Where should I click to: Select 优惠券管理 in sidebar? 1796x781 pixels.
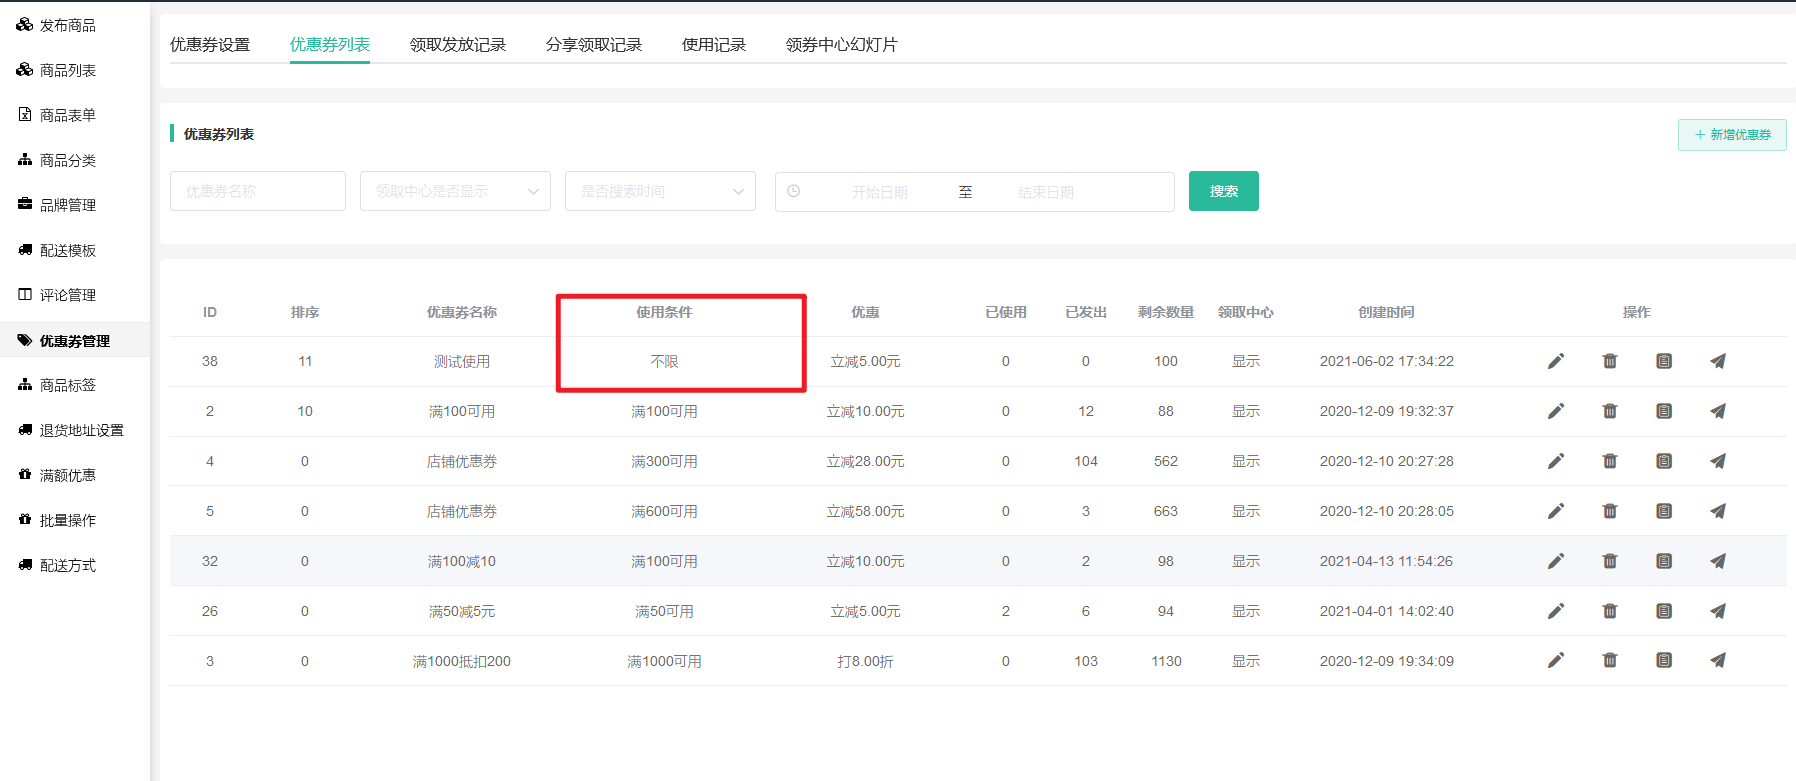click(x=75, y=340)
